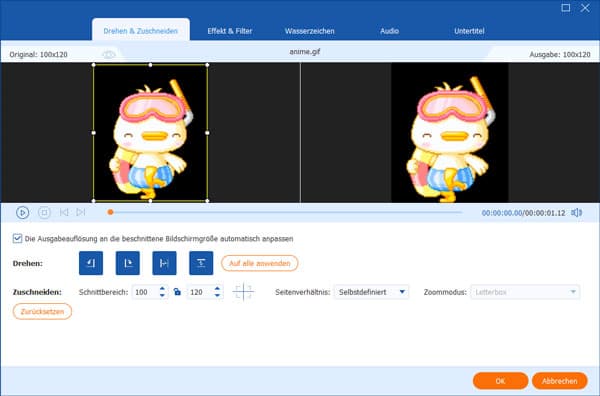Rotate the image right 90 degrees
Screen dimensions: 600x396
point(127,263)
